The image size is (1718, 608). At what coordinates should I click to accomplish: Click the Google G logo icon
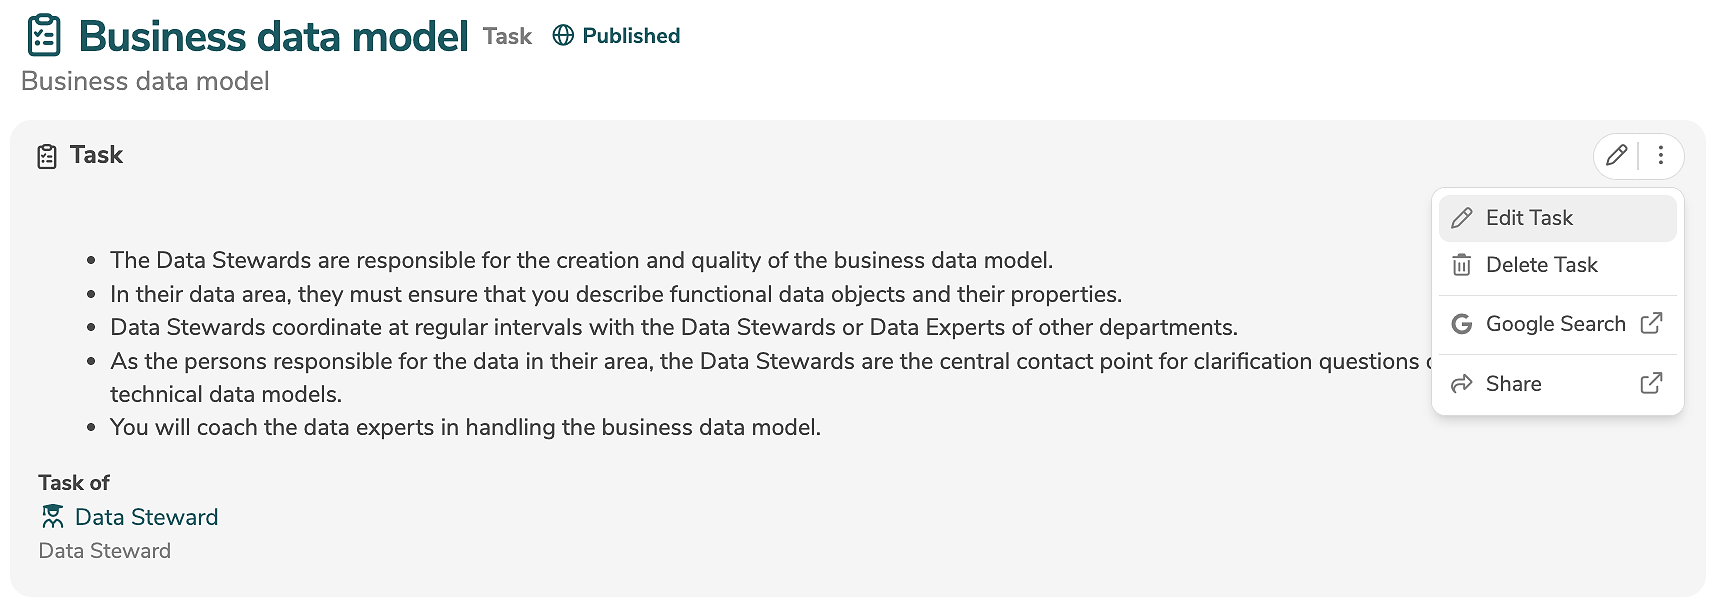(x=1462, y=324)
